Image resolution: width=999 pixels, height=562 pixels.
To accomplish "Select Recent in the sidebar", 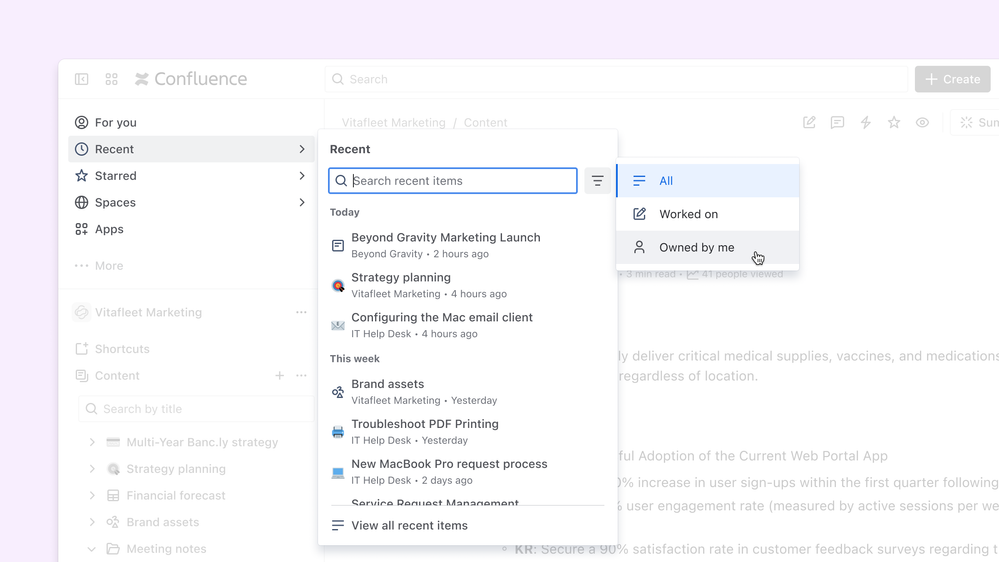I will pos(191,149).
